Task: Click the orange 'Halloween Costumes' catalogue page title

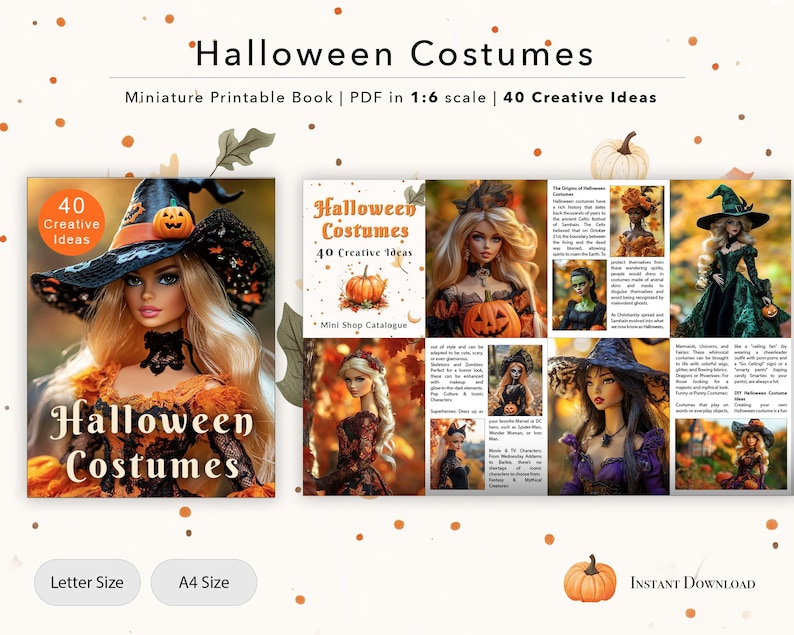Action: tap(365, 219)
